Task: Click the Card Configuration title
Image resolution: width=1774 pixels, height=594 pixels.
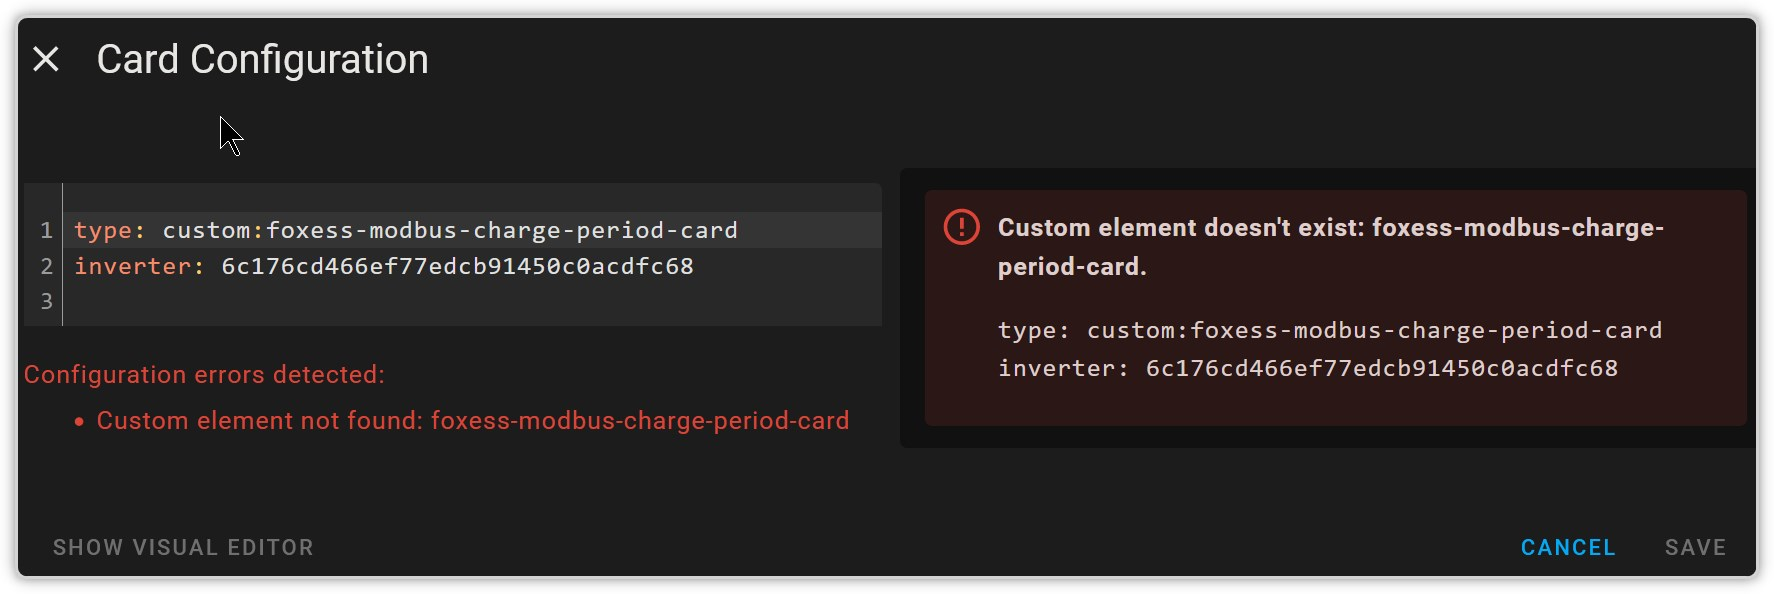Action: pos(262,60)
